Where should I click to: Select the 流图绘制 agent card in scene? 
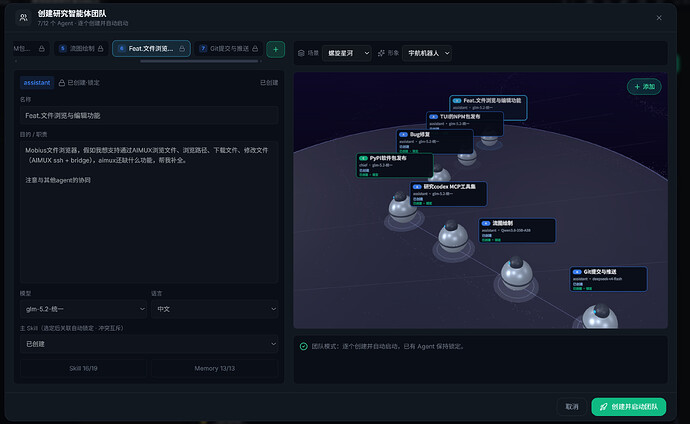tap(517, 230)
